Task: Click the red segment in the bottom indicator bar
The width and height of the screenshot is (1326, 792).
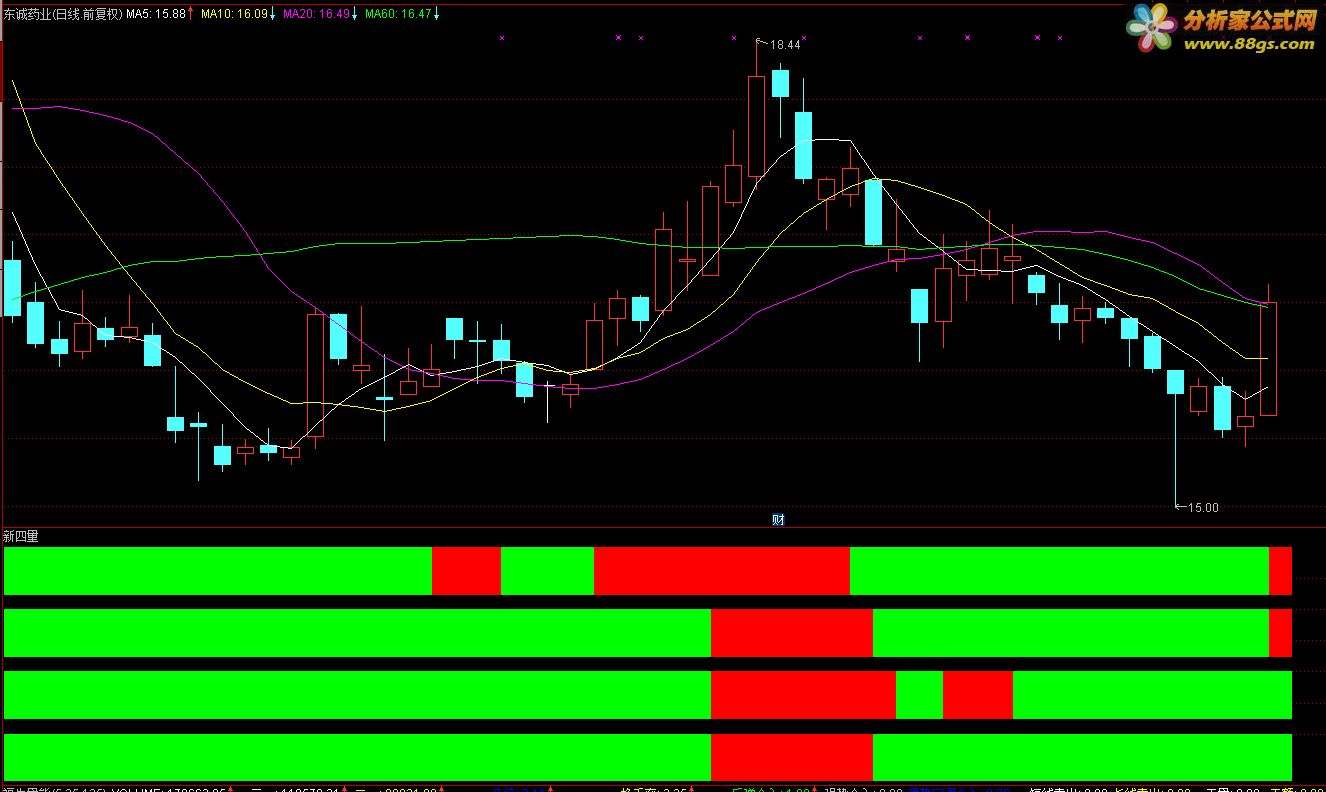Action: (x=792, y=757)
